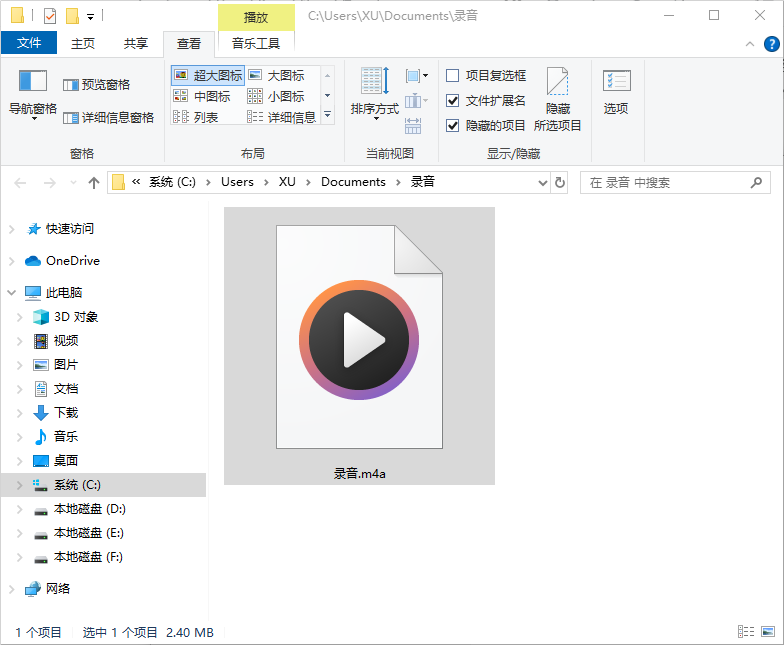Click the 在 录音 中搜索 search box
Viewport: 784px width, 645px height.
coord(665,182)
